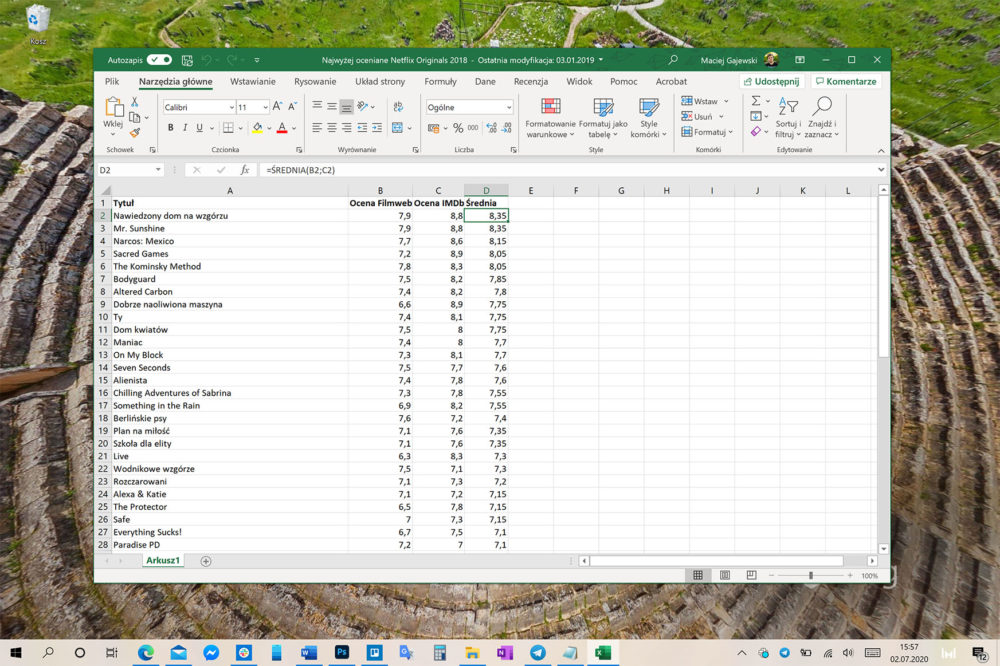The image size is (1000, 666).
Task: Decrease decimal places
Action: click(506, 128)
